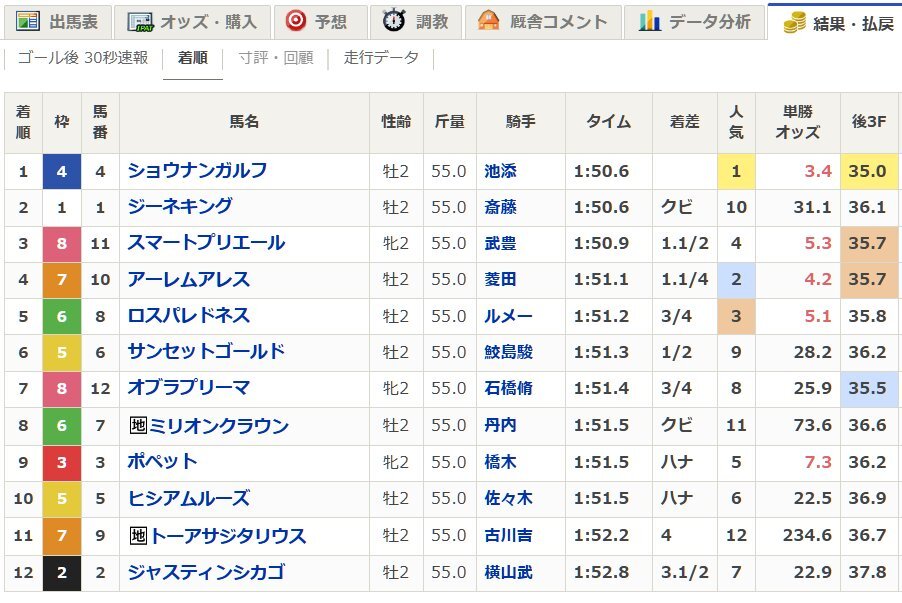This screenshot has width=902, height=603.
Task: Click the 結果・払戻 coins icon
Action: click(795, 21)
